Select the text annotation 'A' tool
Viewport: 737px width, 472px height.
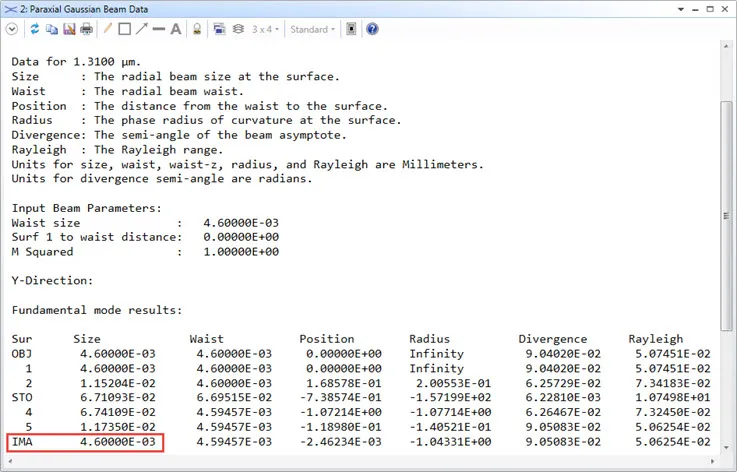(175, 29)
